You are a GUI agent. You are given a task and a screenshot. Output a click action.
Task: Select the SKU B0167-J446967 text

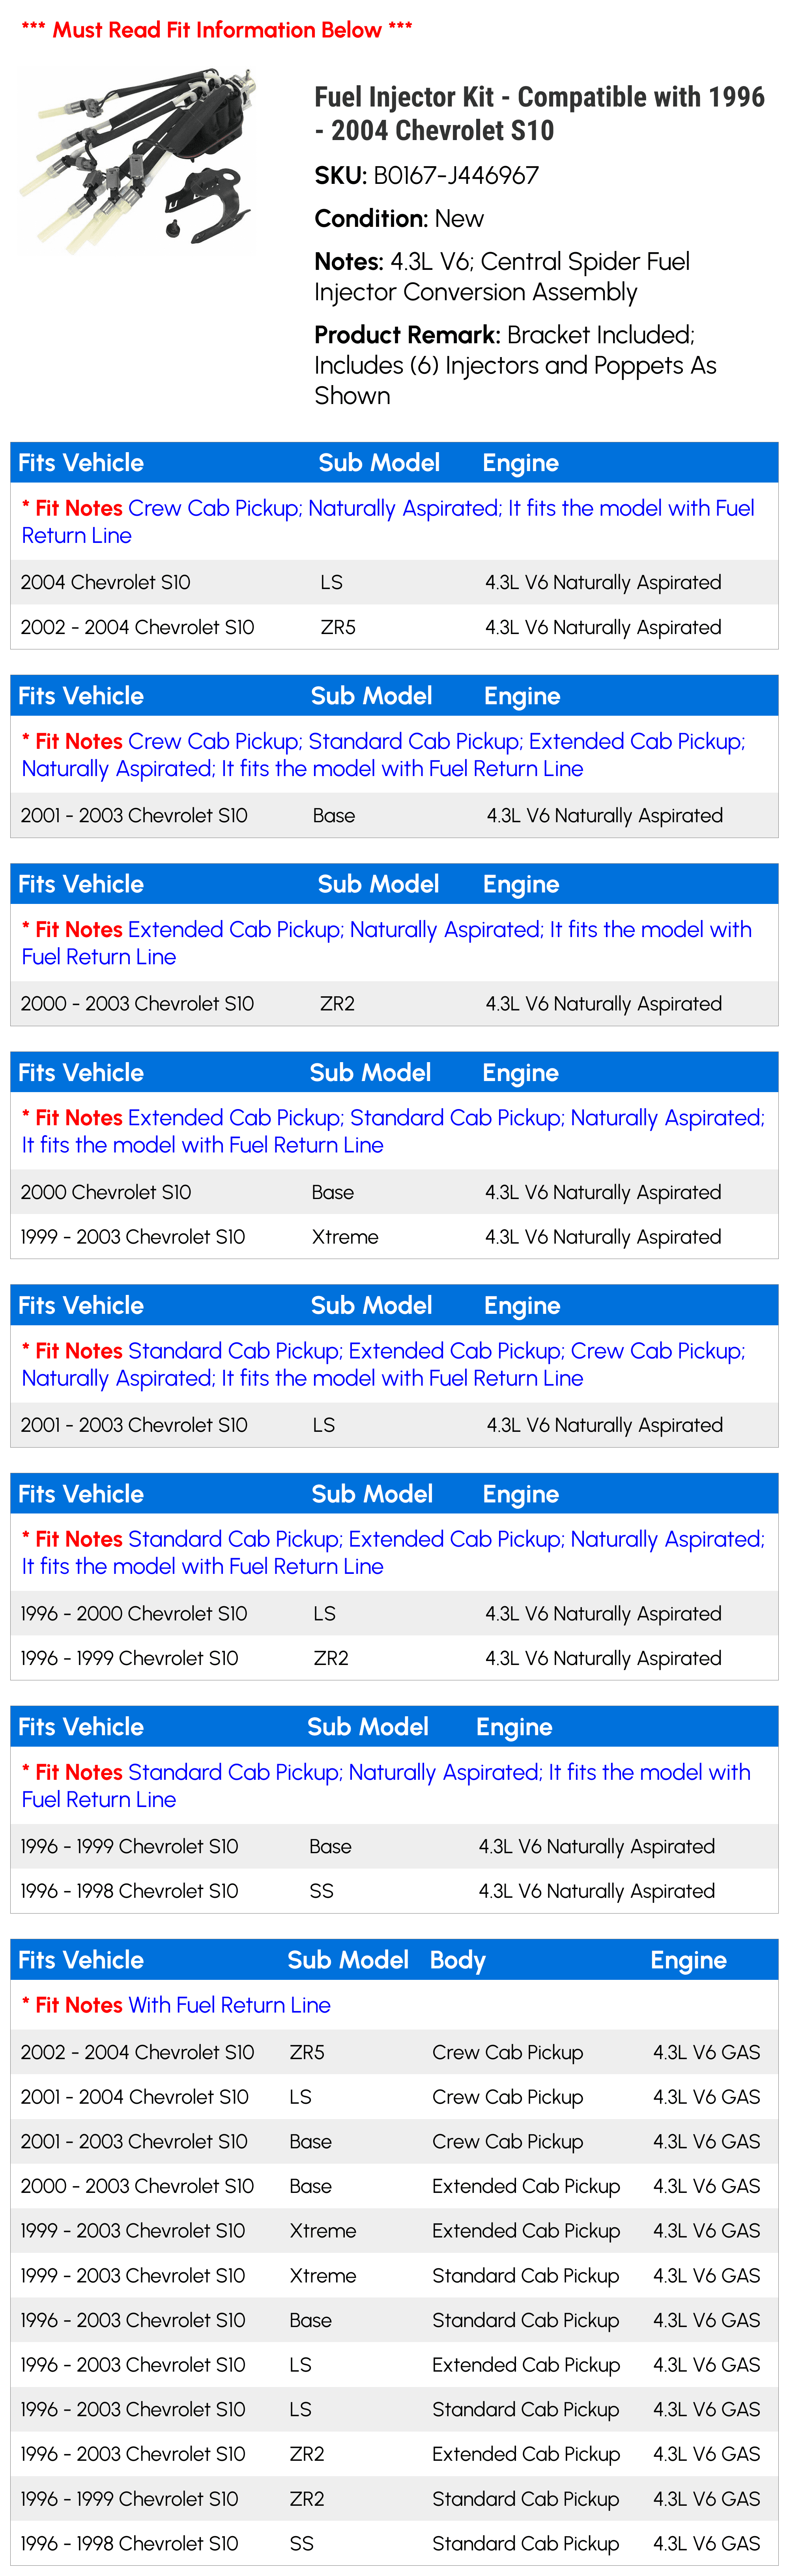point(427,176)
